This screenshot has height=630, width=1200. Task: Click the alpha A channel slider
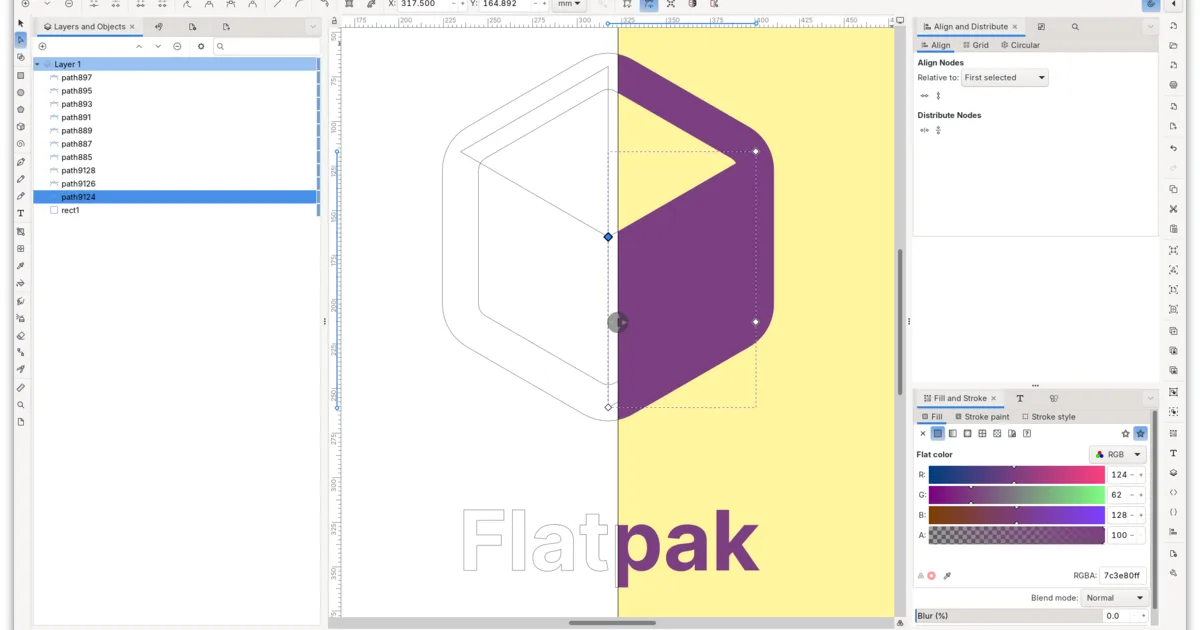pos(1016,535)
